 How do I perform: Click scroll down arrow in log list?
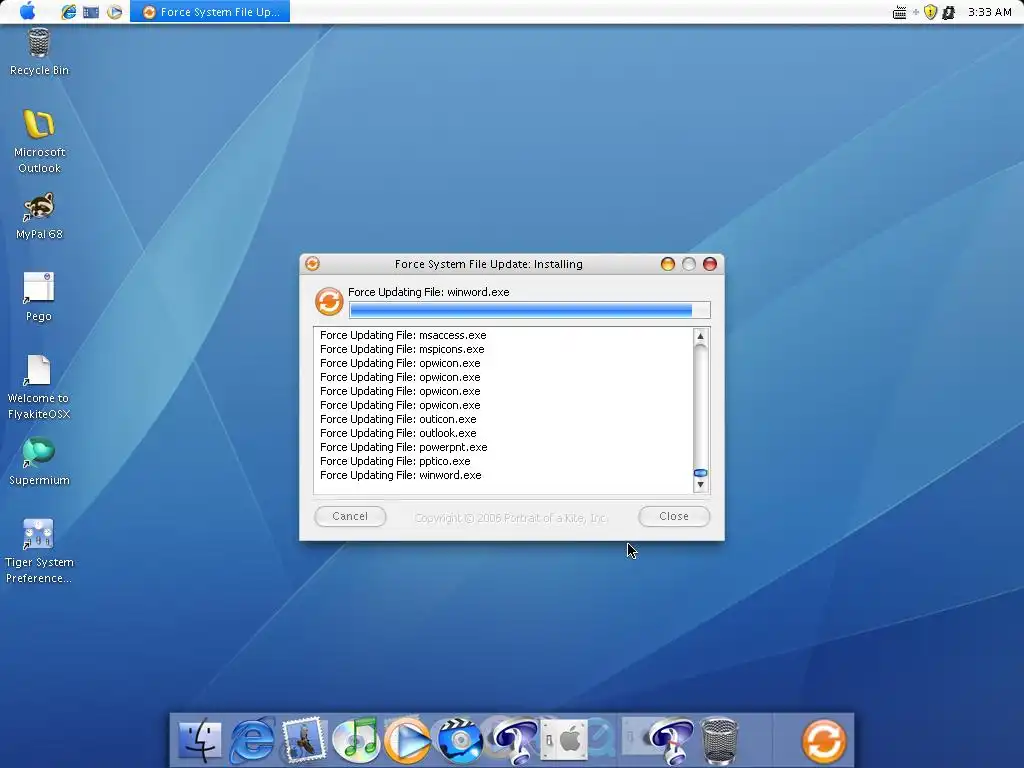coord(700,485)
